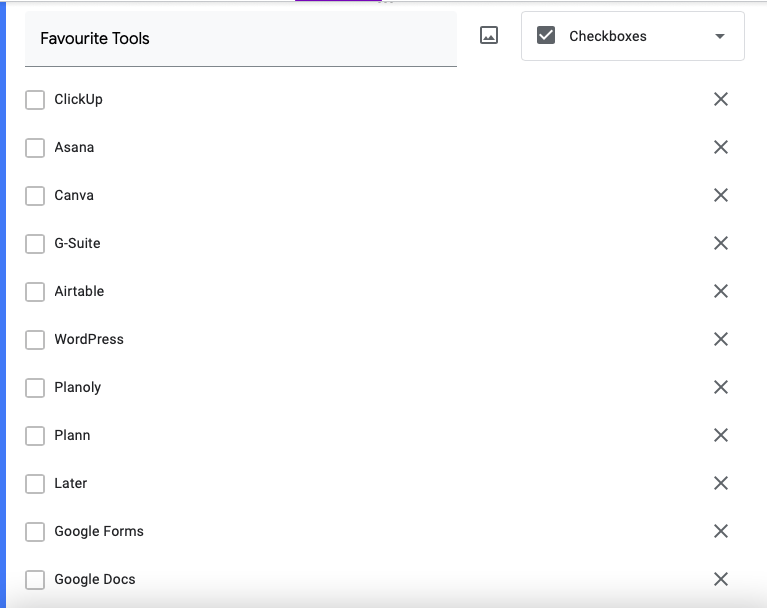Edit the Plann option label

coord(72,435)
